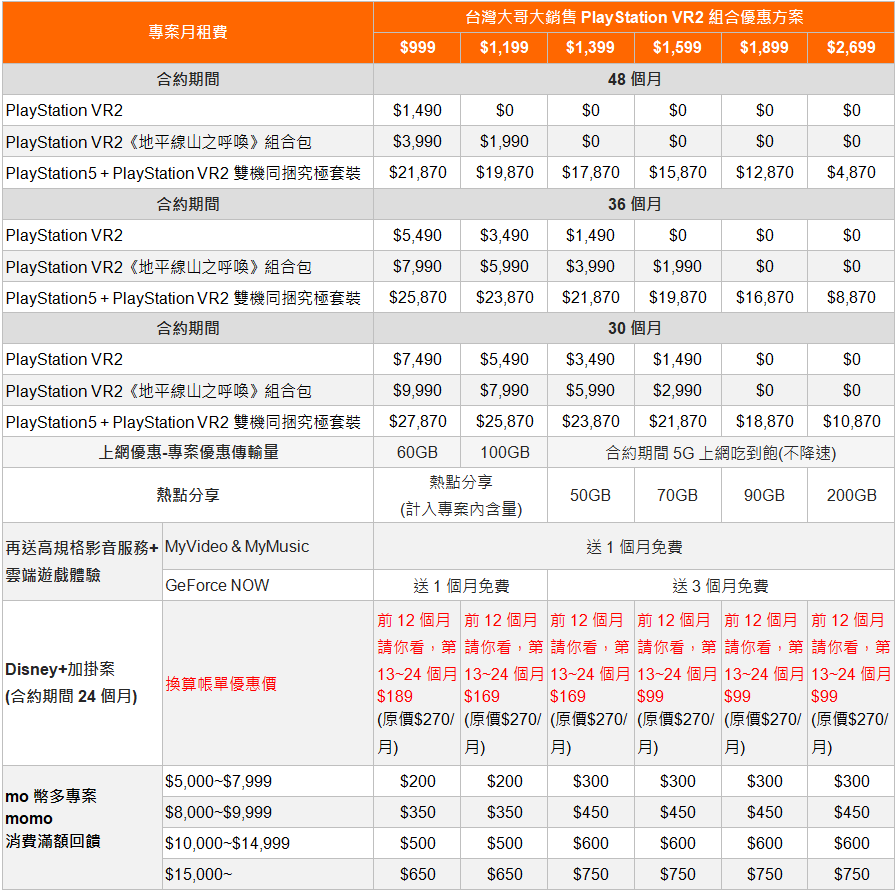Click 送 1 個月免費 in the GeForce NOW row

(x=461, y=586)
